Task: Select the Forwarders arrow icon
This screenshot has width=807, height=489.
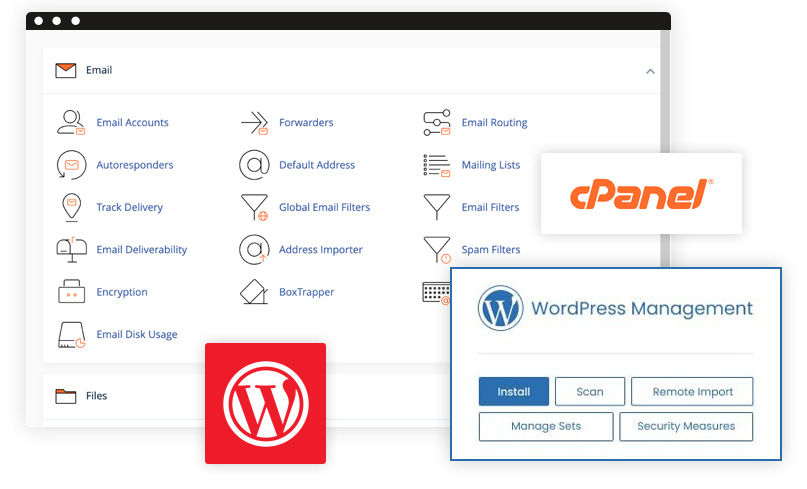Action: (x=254, y=123)
